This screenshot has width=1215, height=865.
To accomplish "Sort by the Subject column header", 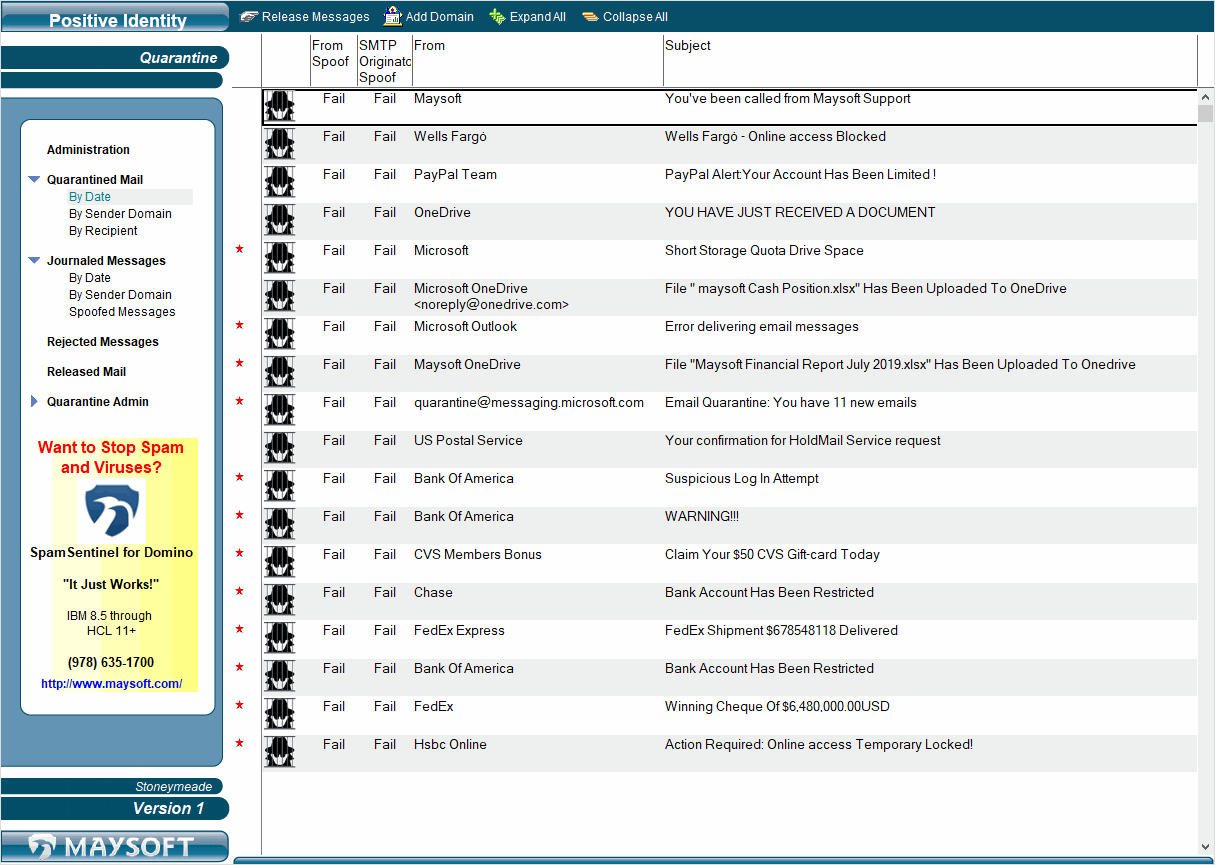I will [x=930, y=60].
